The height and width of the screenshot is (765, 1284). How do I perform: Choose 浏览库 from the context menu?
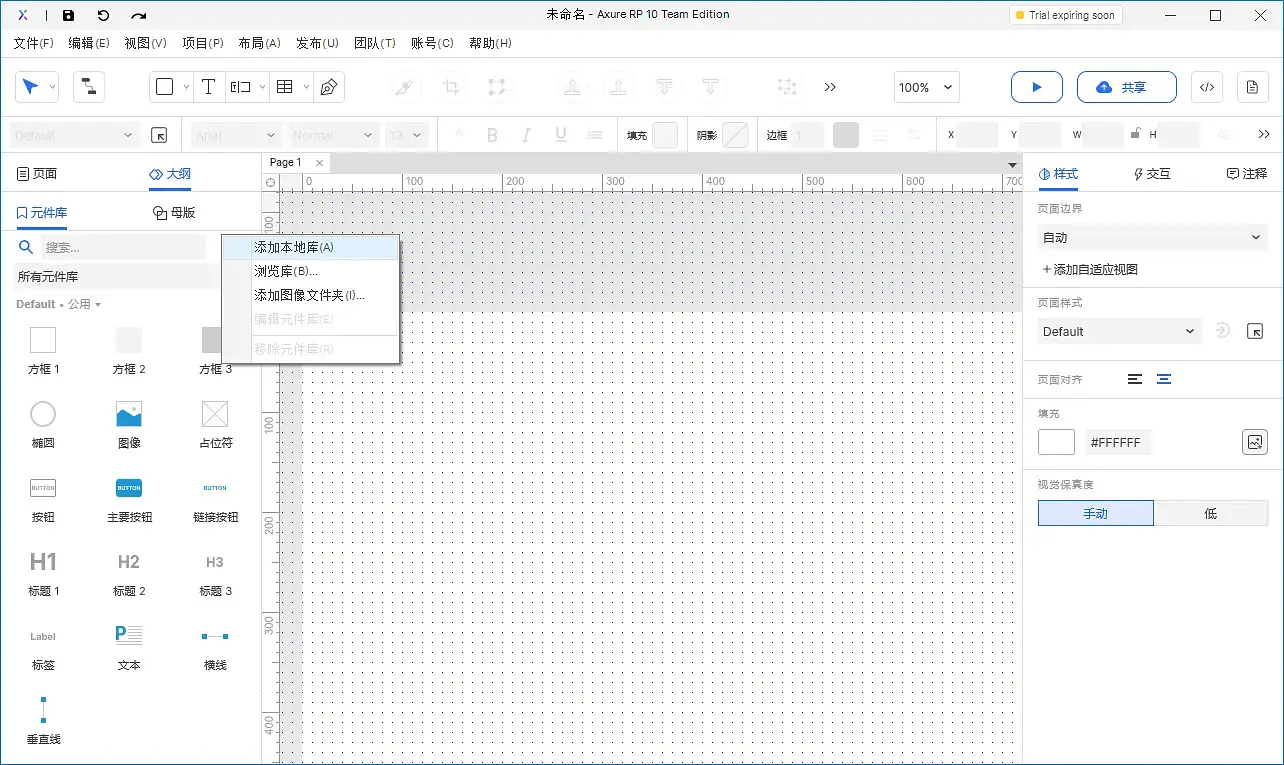[x=284, y=271]
